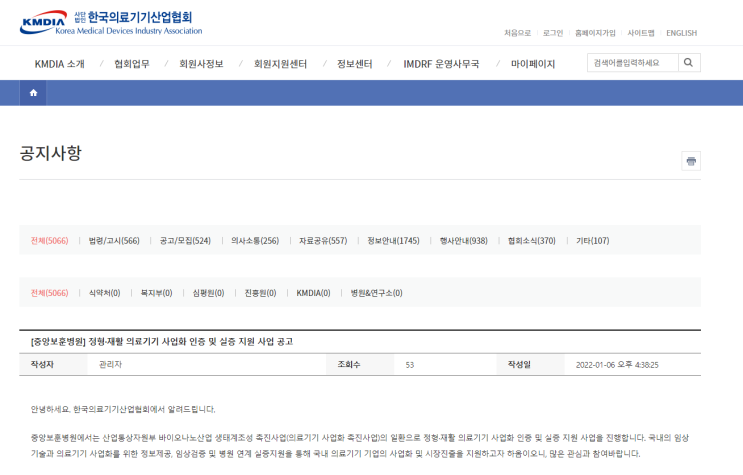Open the 협회업무 menu
Image resolution: width=743 pixels, height=475 pixels.
pyautogui.click(x=132, y=64)
